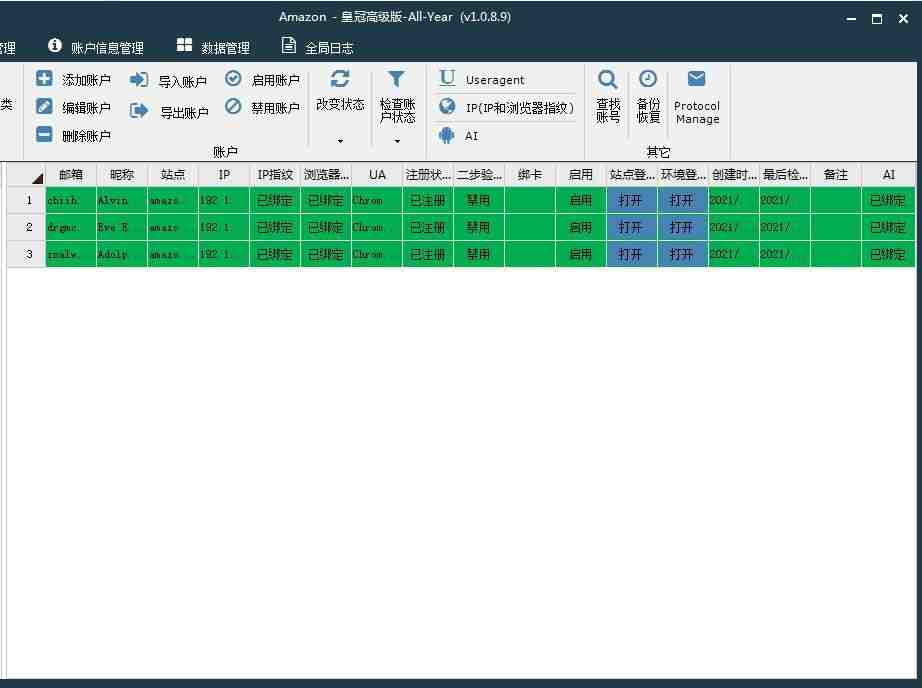The image size is (922, 688).
Task: Disable accounts with 禁用账户 button
Action: (233, 107)
